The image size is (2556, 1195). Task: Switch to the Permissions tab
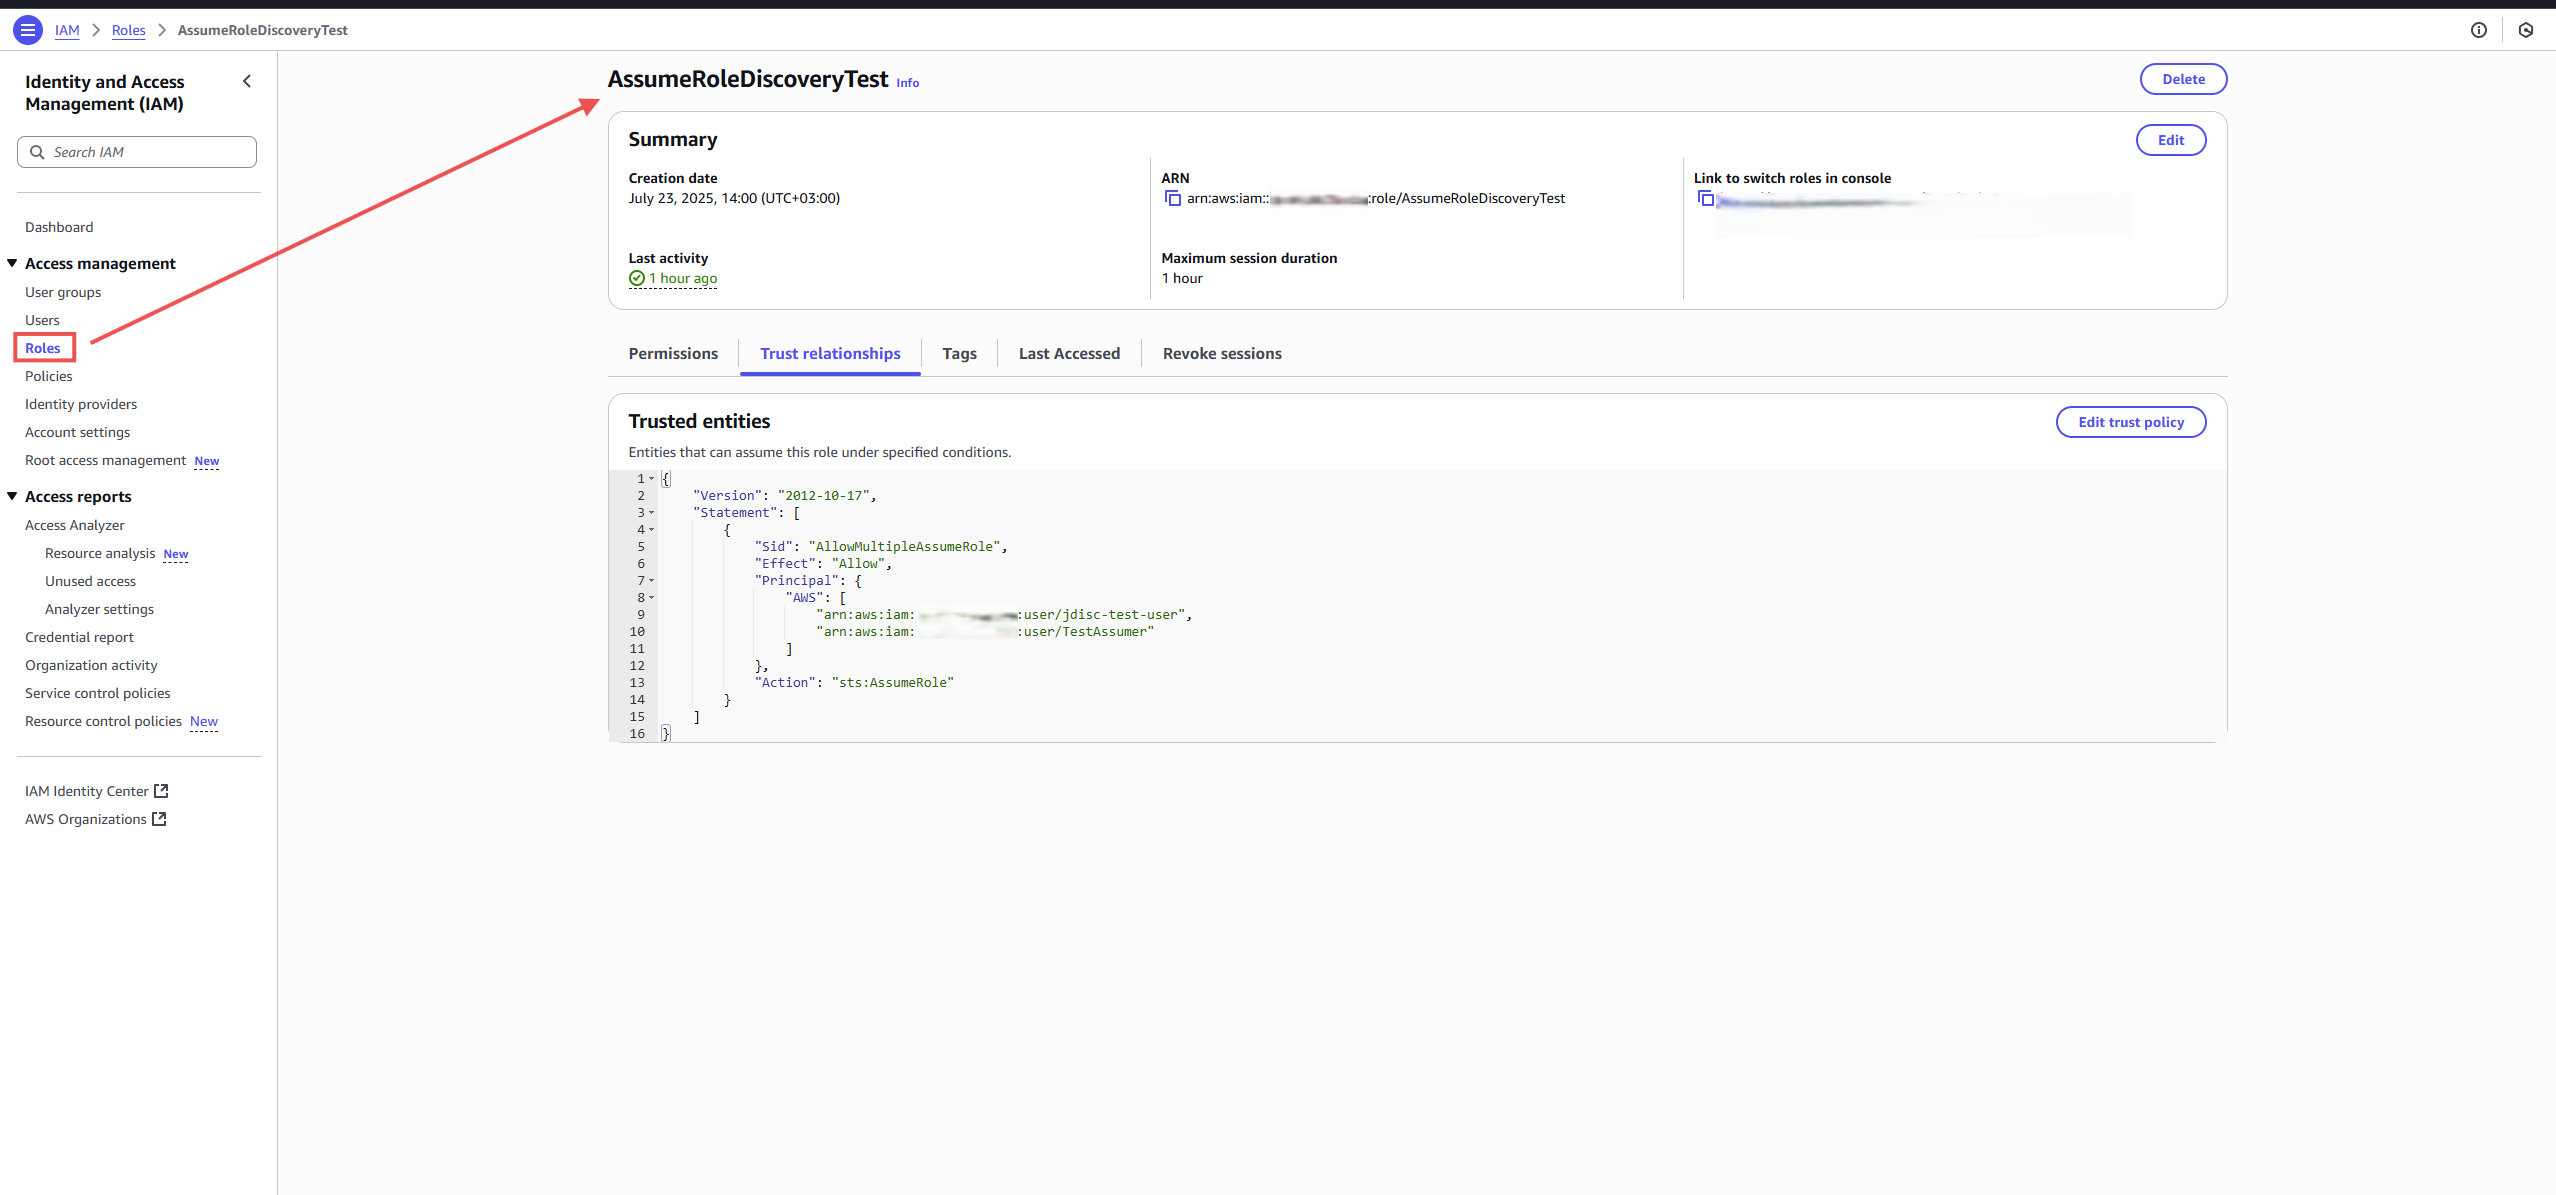tap(673, 353)
